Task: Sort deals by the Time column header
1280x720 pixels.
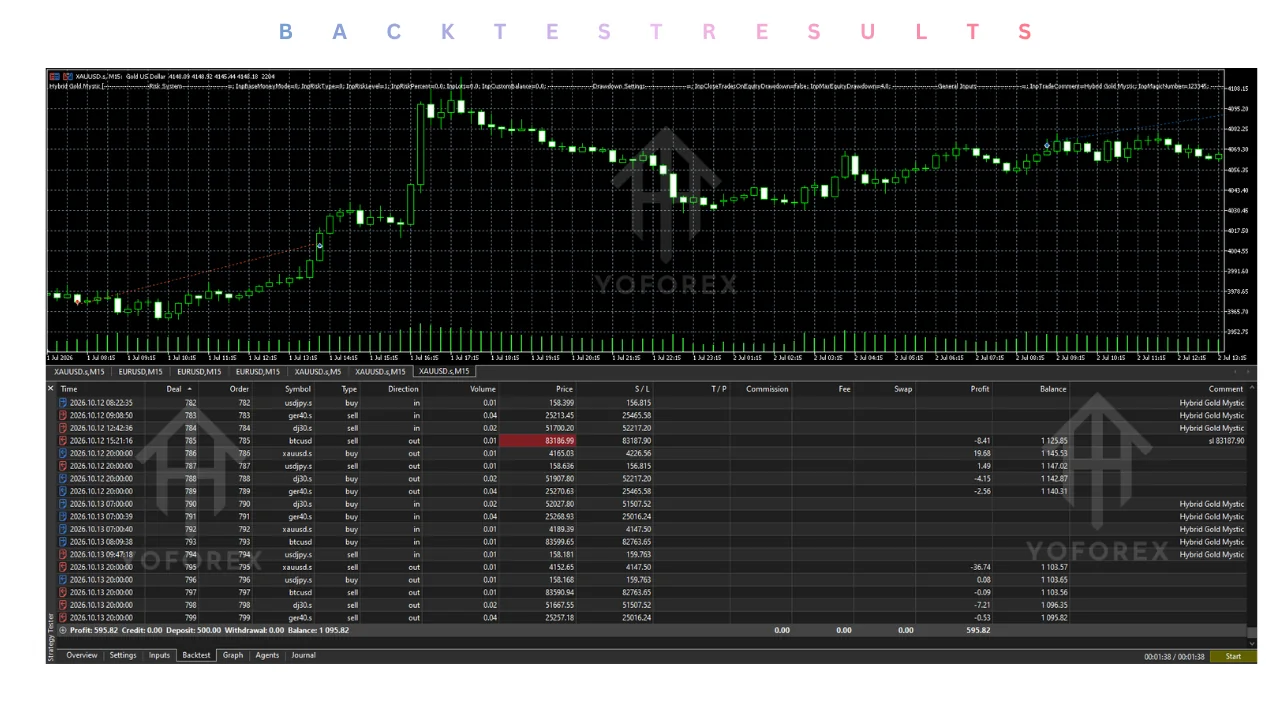Action: [69, 389]
